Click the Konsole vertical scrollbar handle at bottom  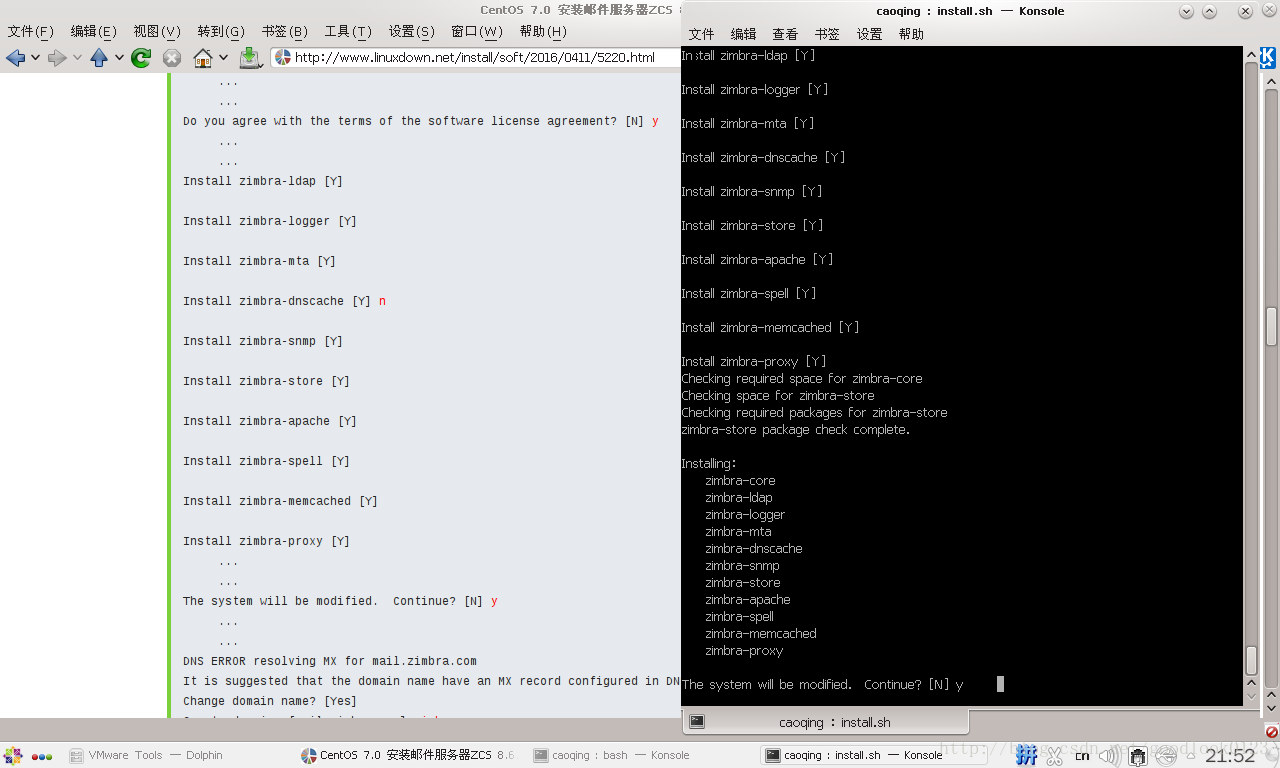click(1251, 661)
